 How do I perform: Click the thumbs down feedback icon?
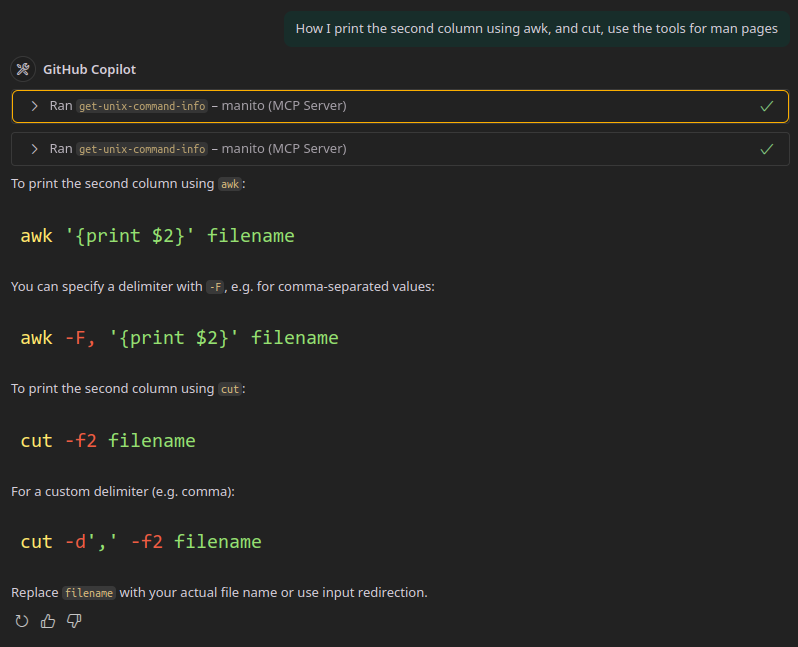pos(74,621)
